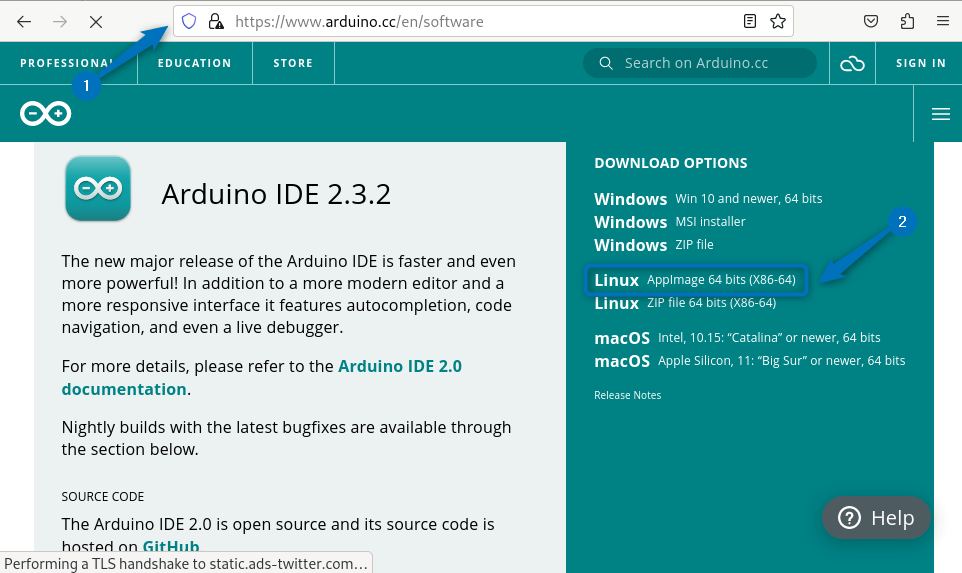Download macOS Apple Silicon version
Image resolution: width=962 pixels, height=573 pixels.
(749, 361)
